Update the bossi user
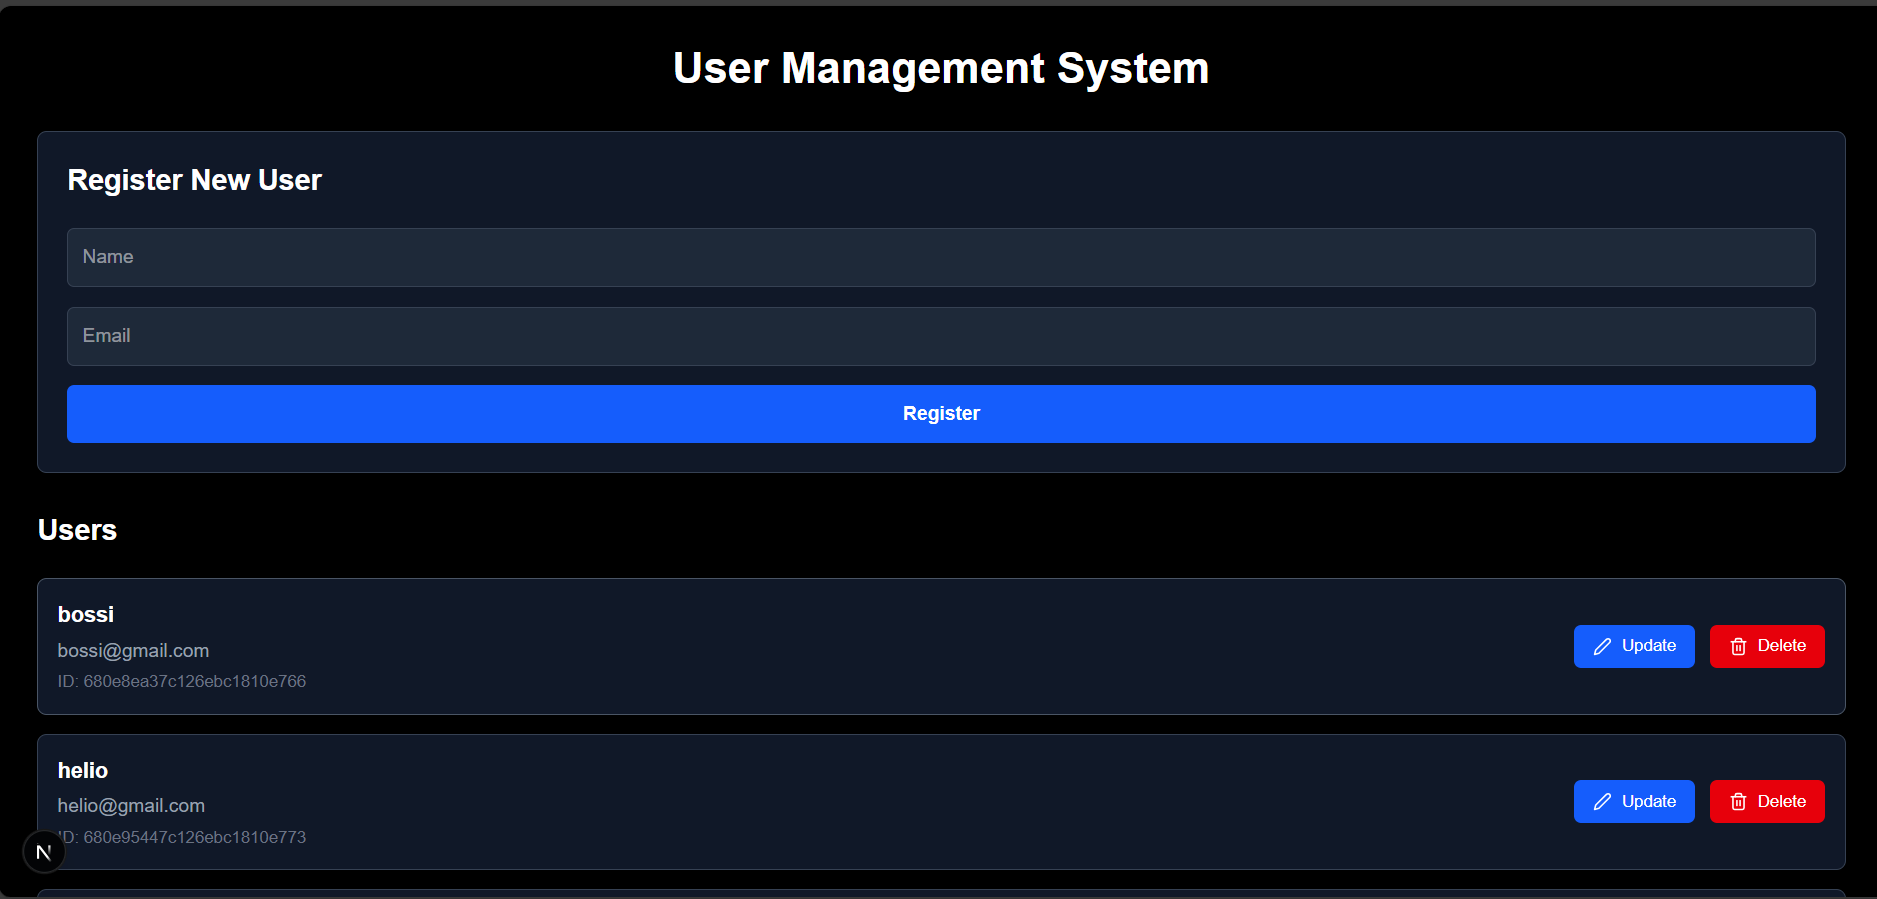Viewport: 1877px width, 899px height. [x=1634, y=646]
